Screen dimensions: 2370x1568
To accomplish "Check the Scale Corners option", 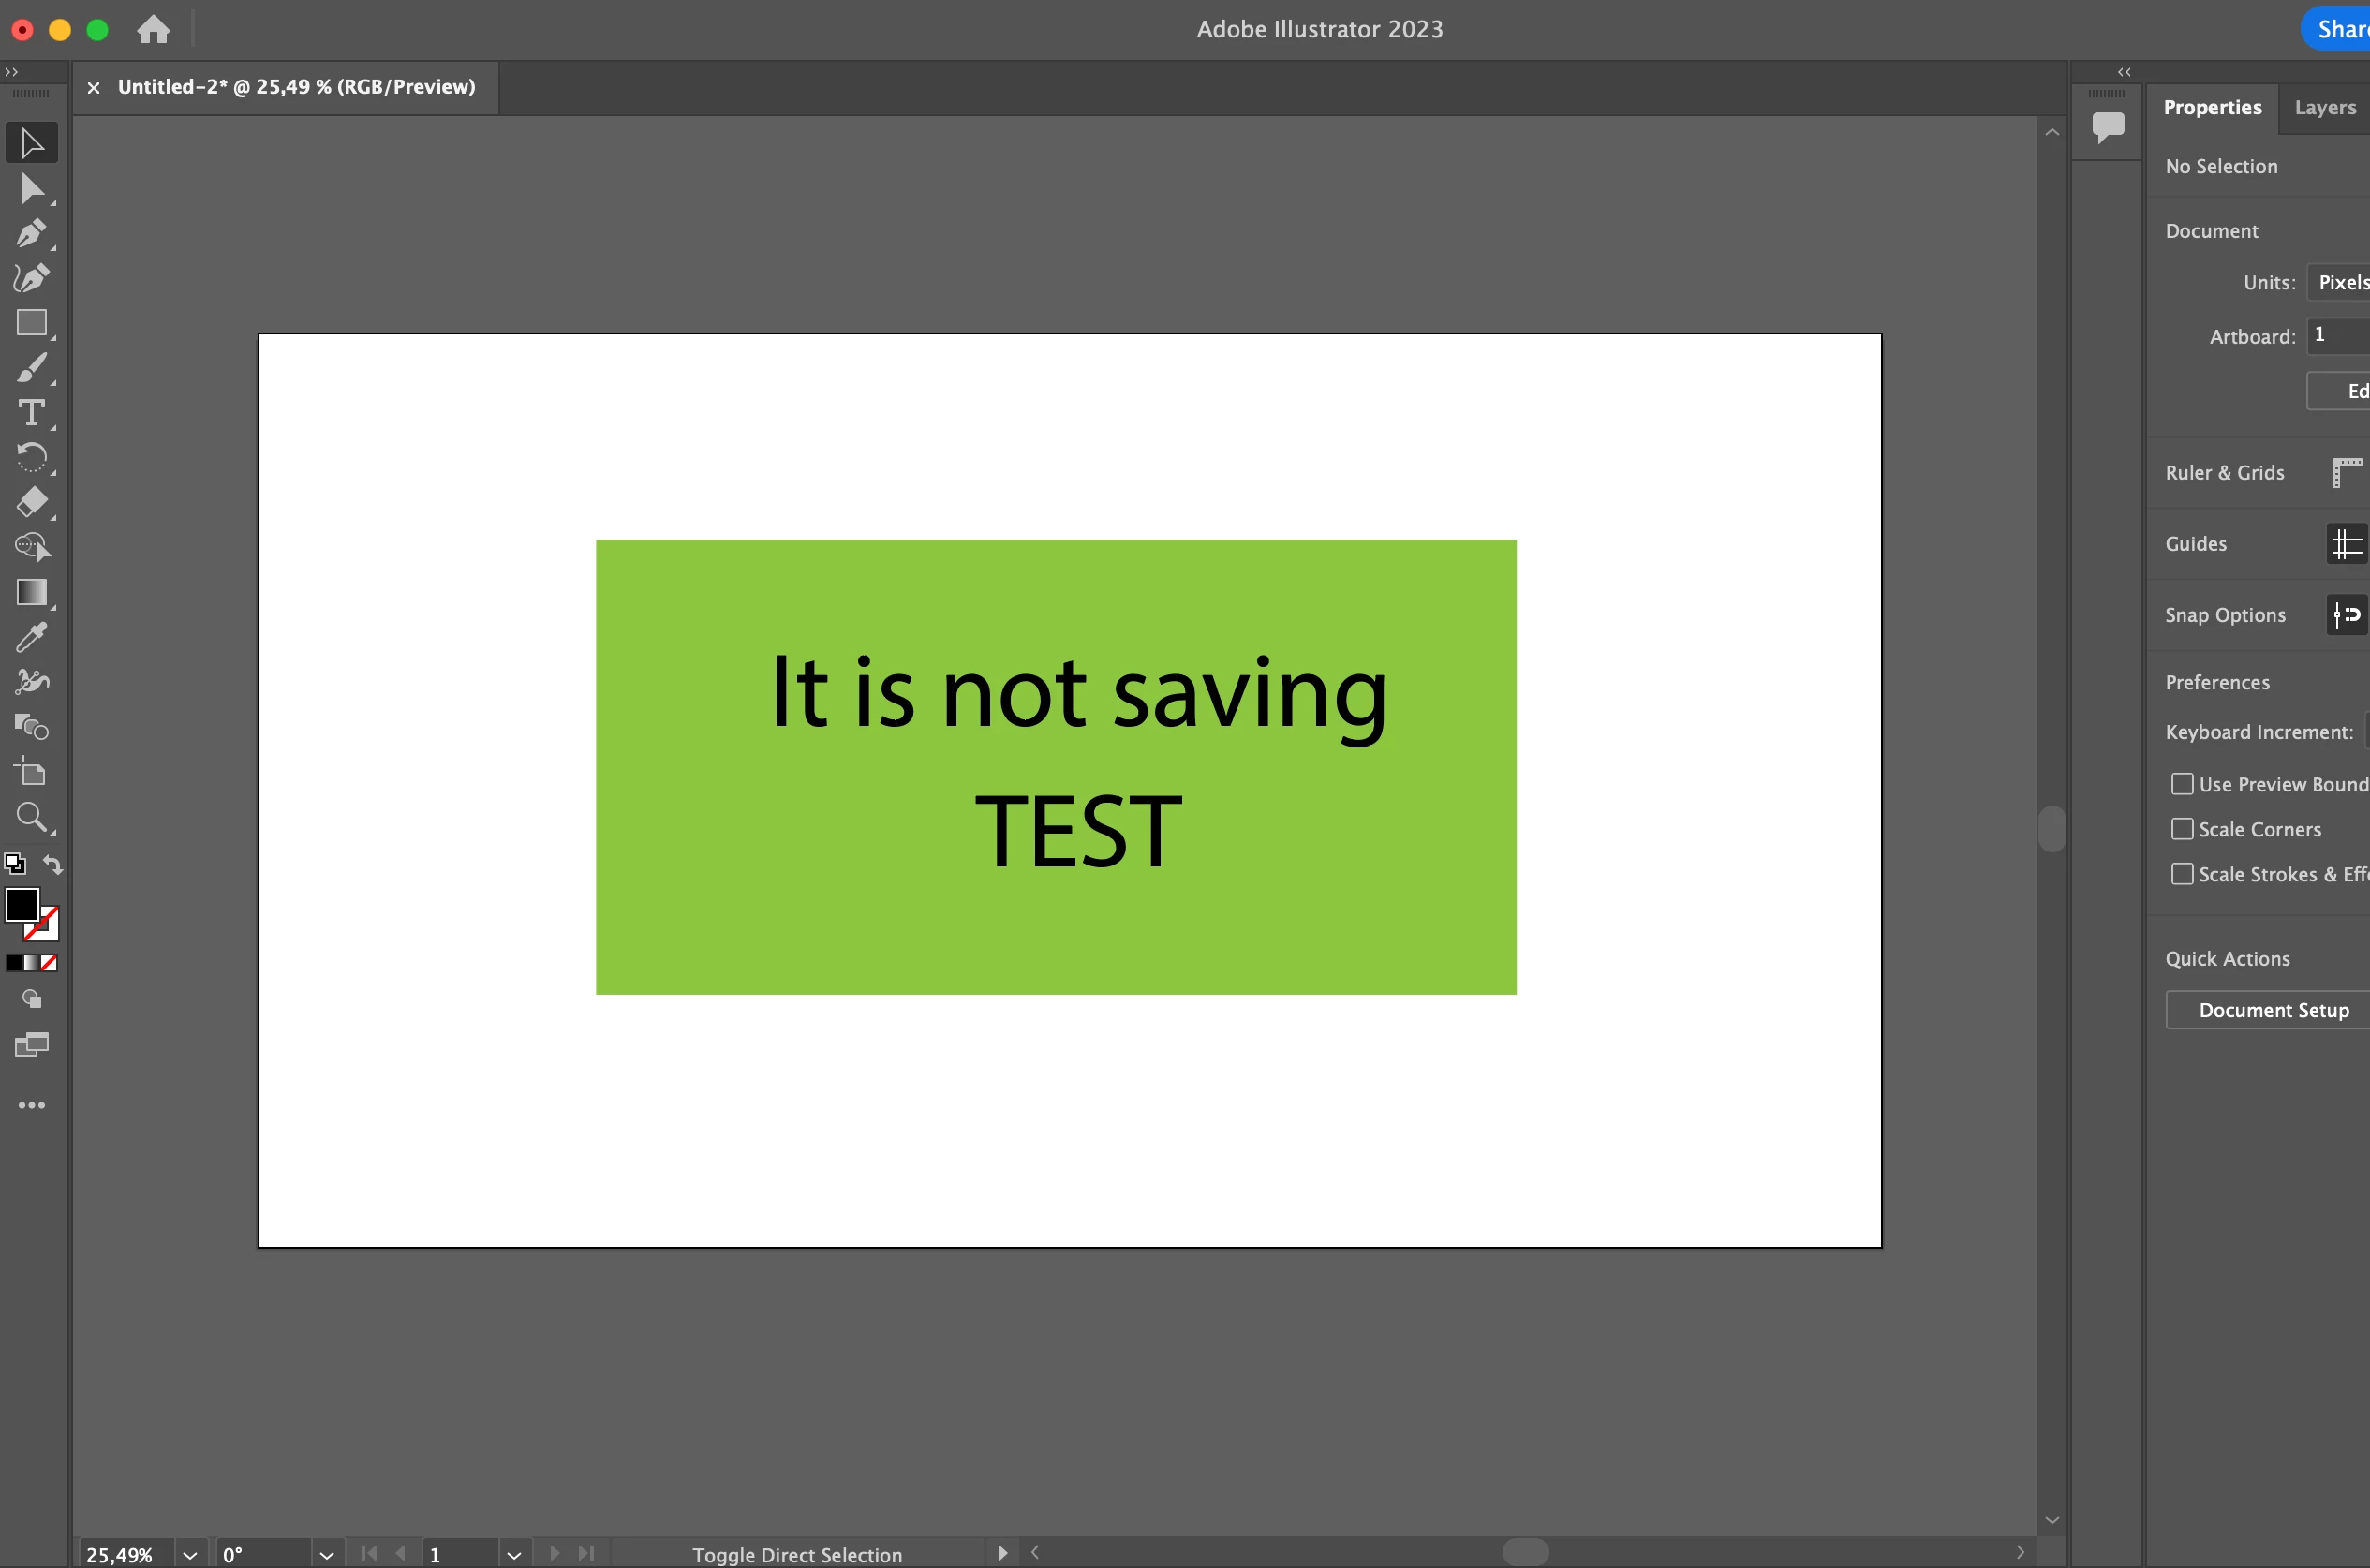I will (2181, 829).
